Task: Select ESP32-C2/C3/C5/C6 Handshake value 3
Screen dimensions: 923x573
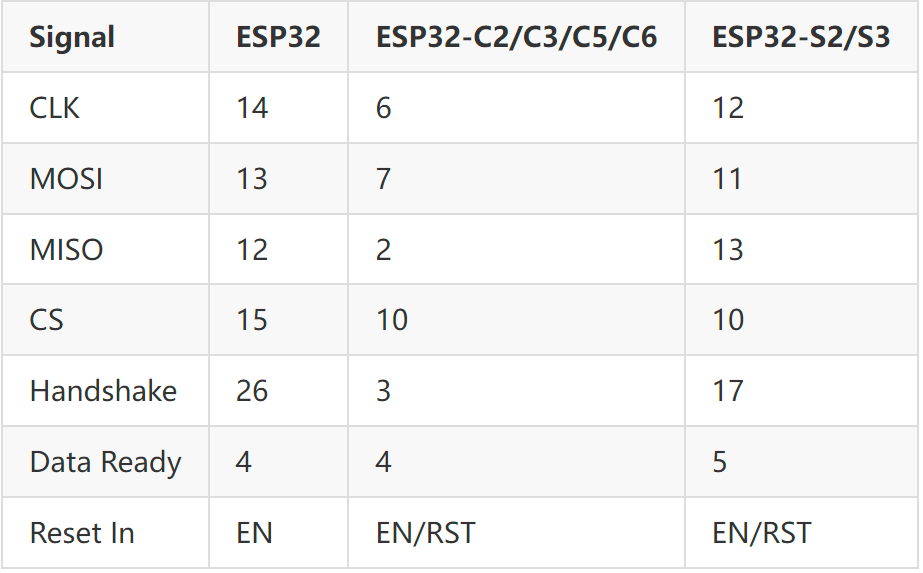Action: click(383, 391)
